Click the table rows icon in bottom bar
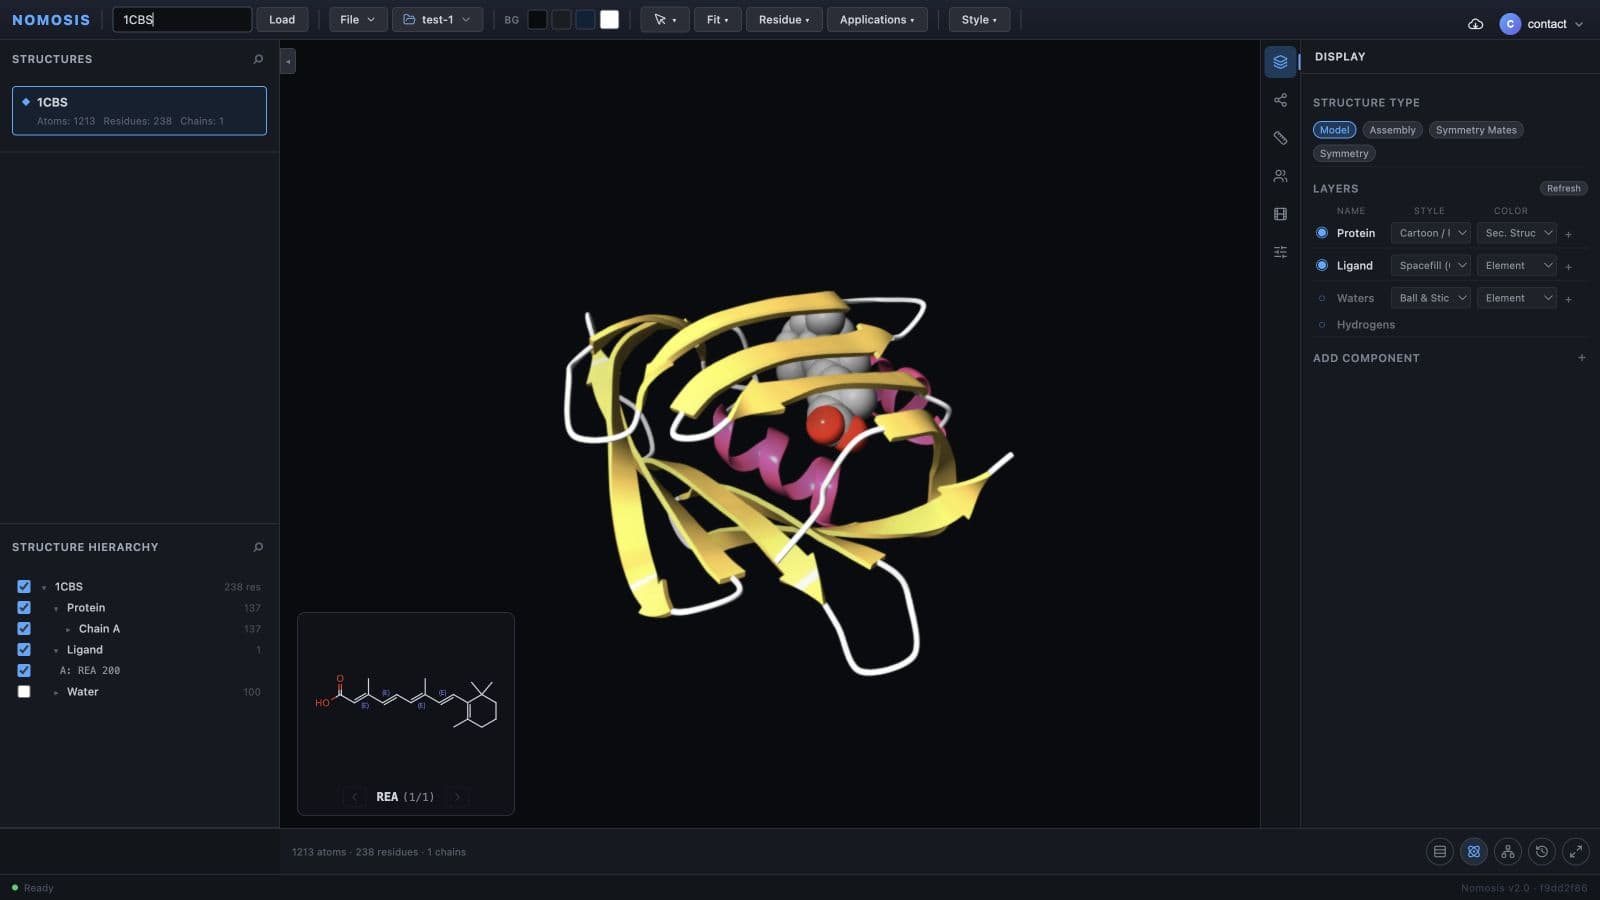 click(1440, 852)
